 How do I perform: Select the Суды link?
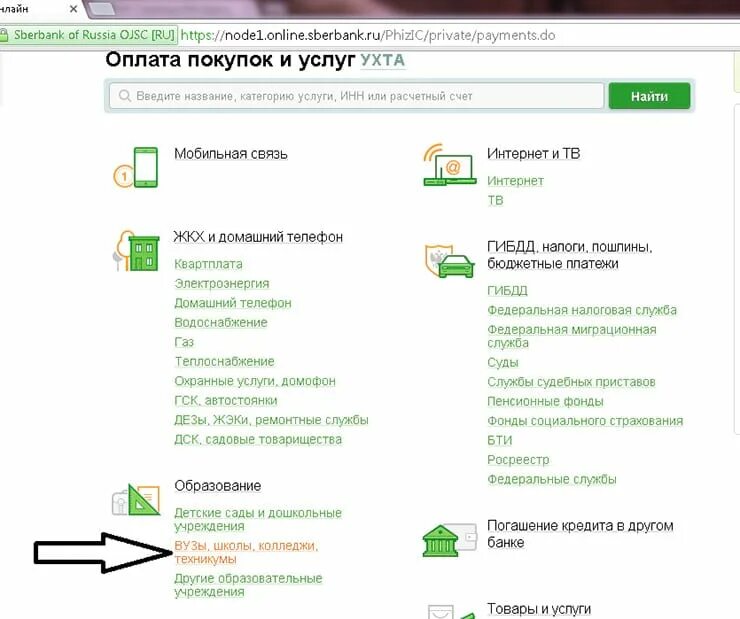pos(503,362)
